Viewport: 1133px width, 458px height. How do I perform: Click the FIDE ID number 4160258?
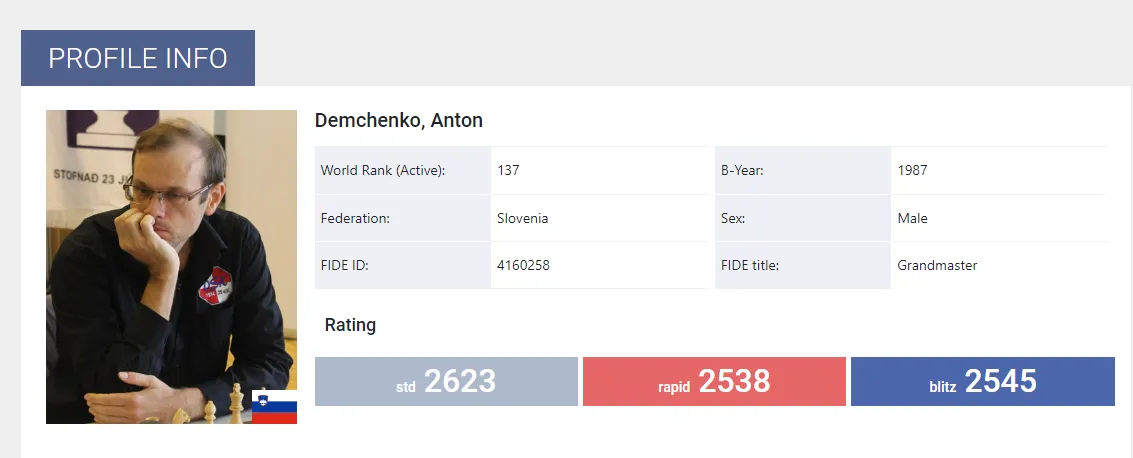coord(523,266)
